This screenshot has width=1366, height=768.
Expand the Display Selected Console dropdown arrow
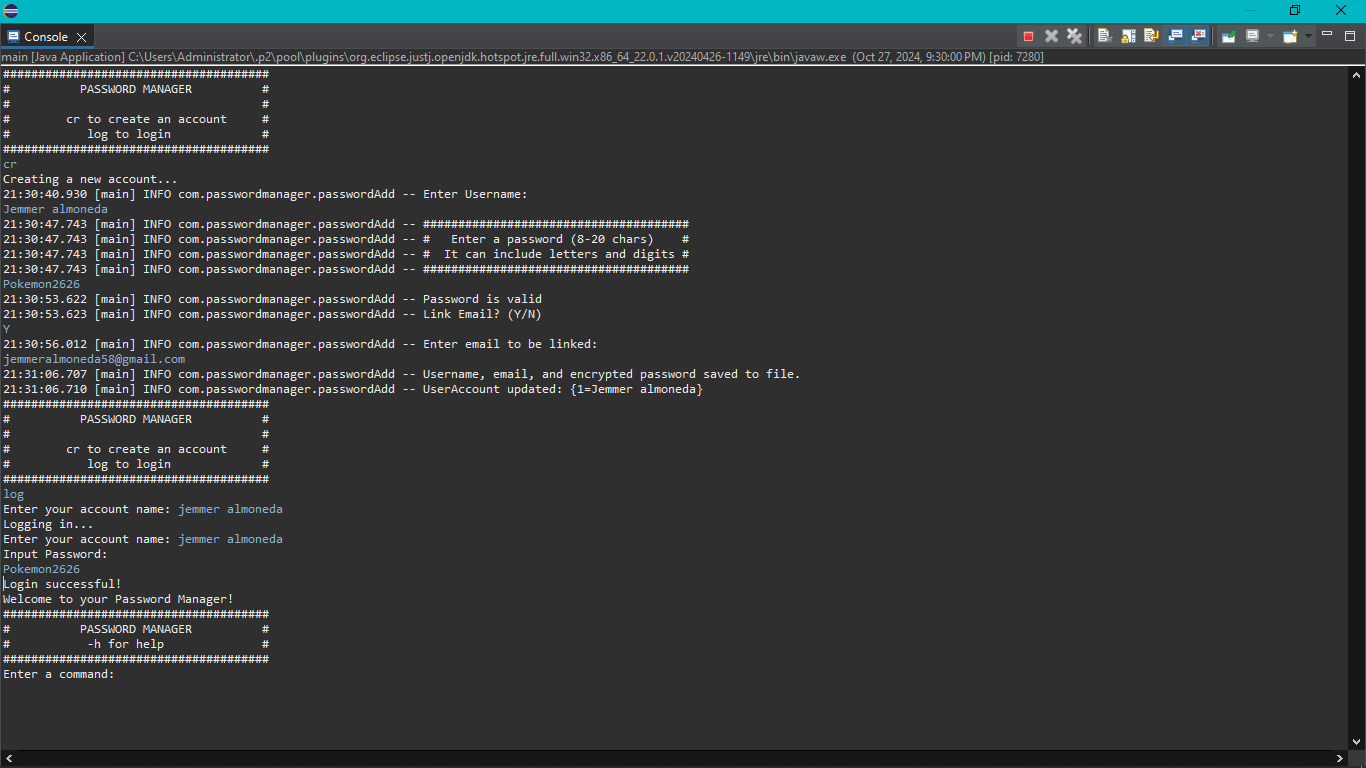click(x=1270, y=36)
